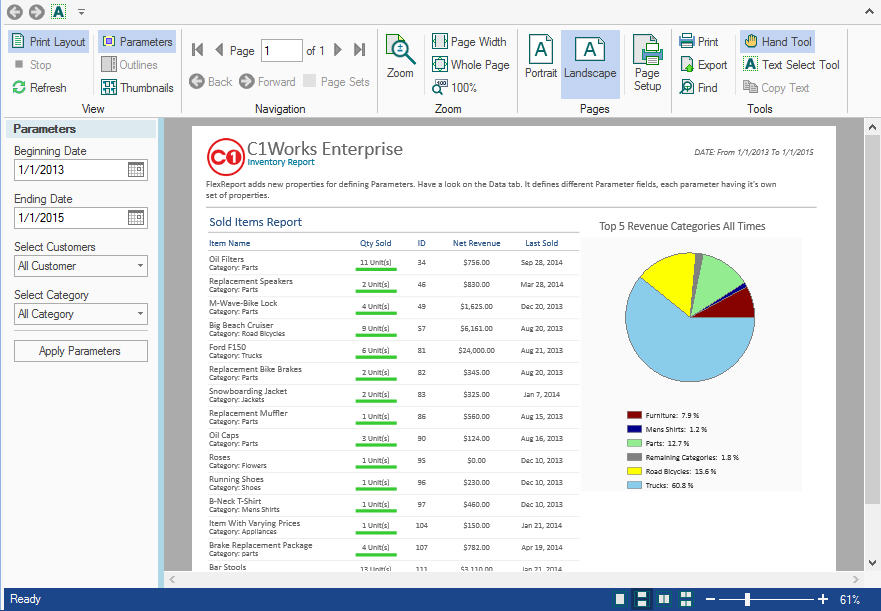The width and height of the screenshot is (881, 611).
Task: Click the Forward navigation button in ribbon
Action: pos(267,82)
